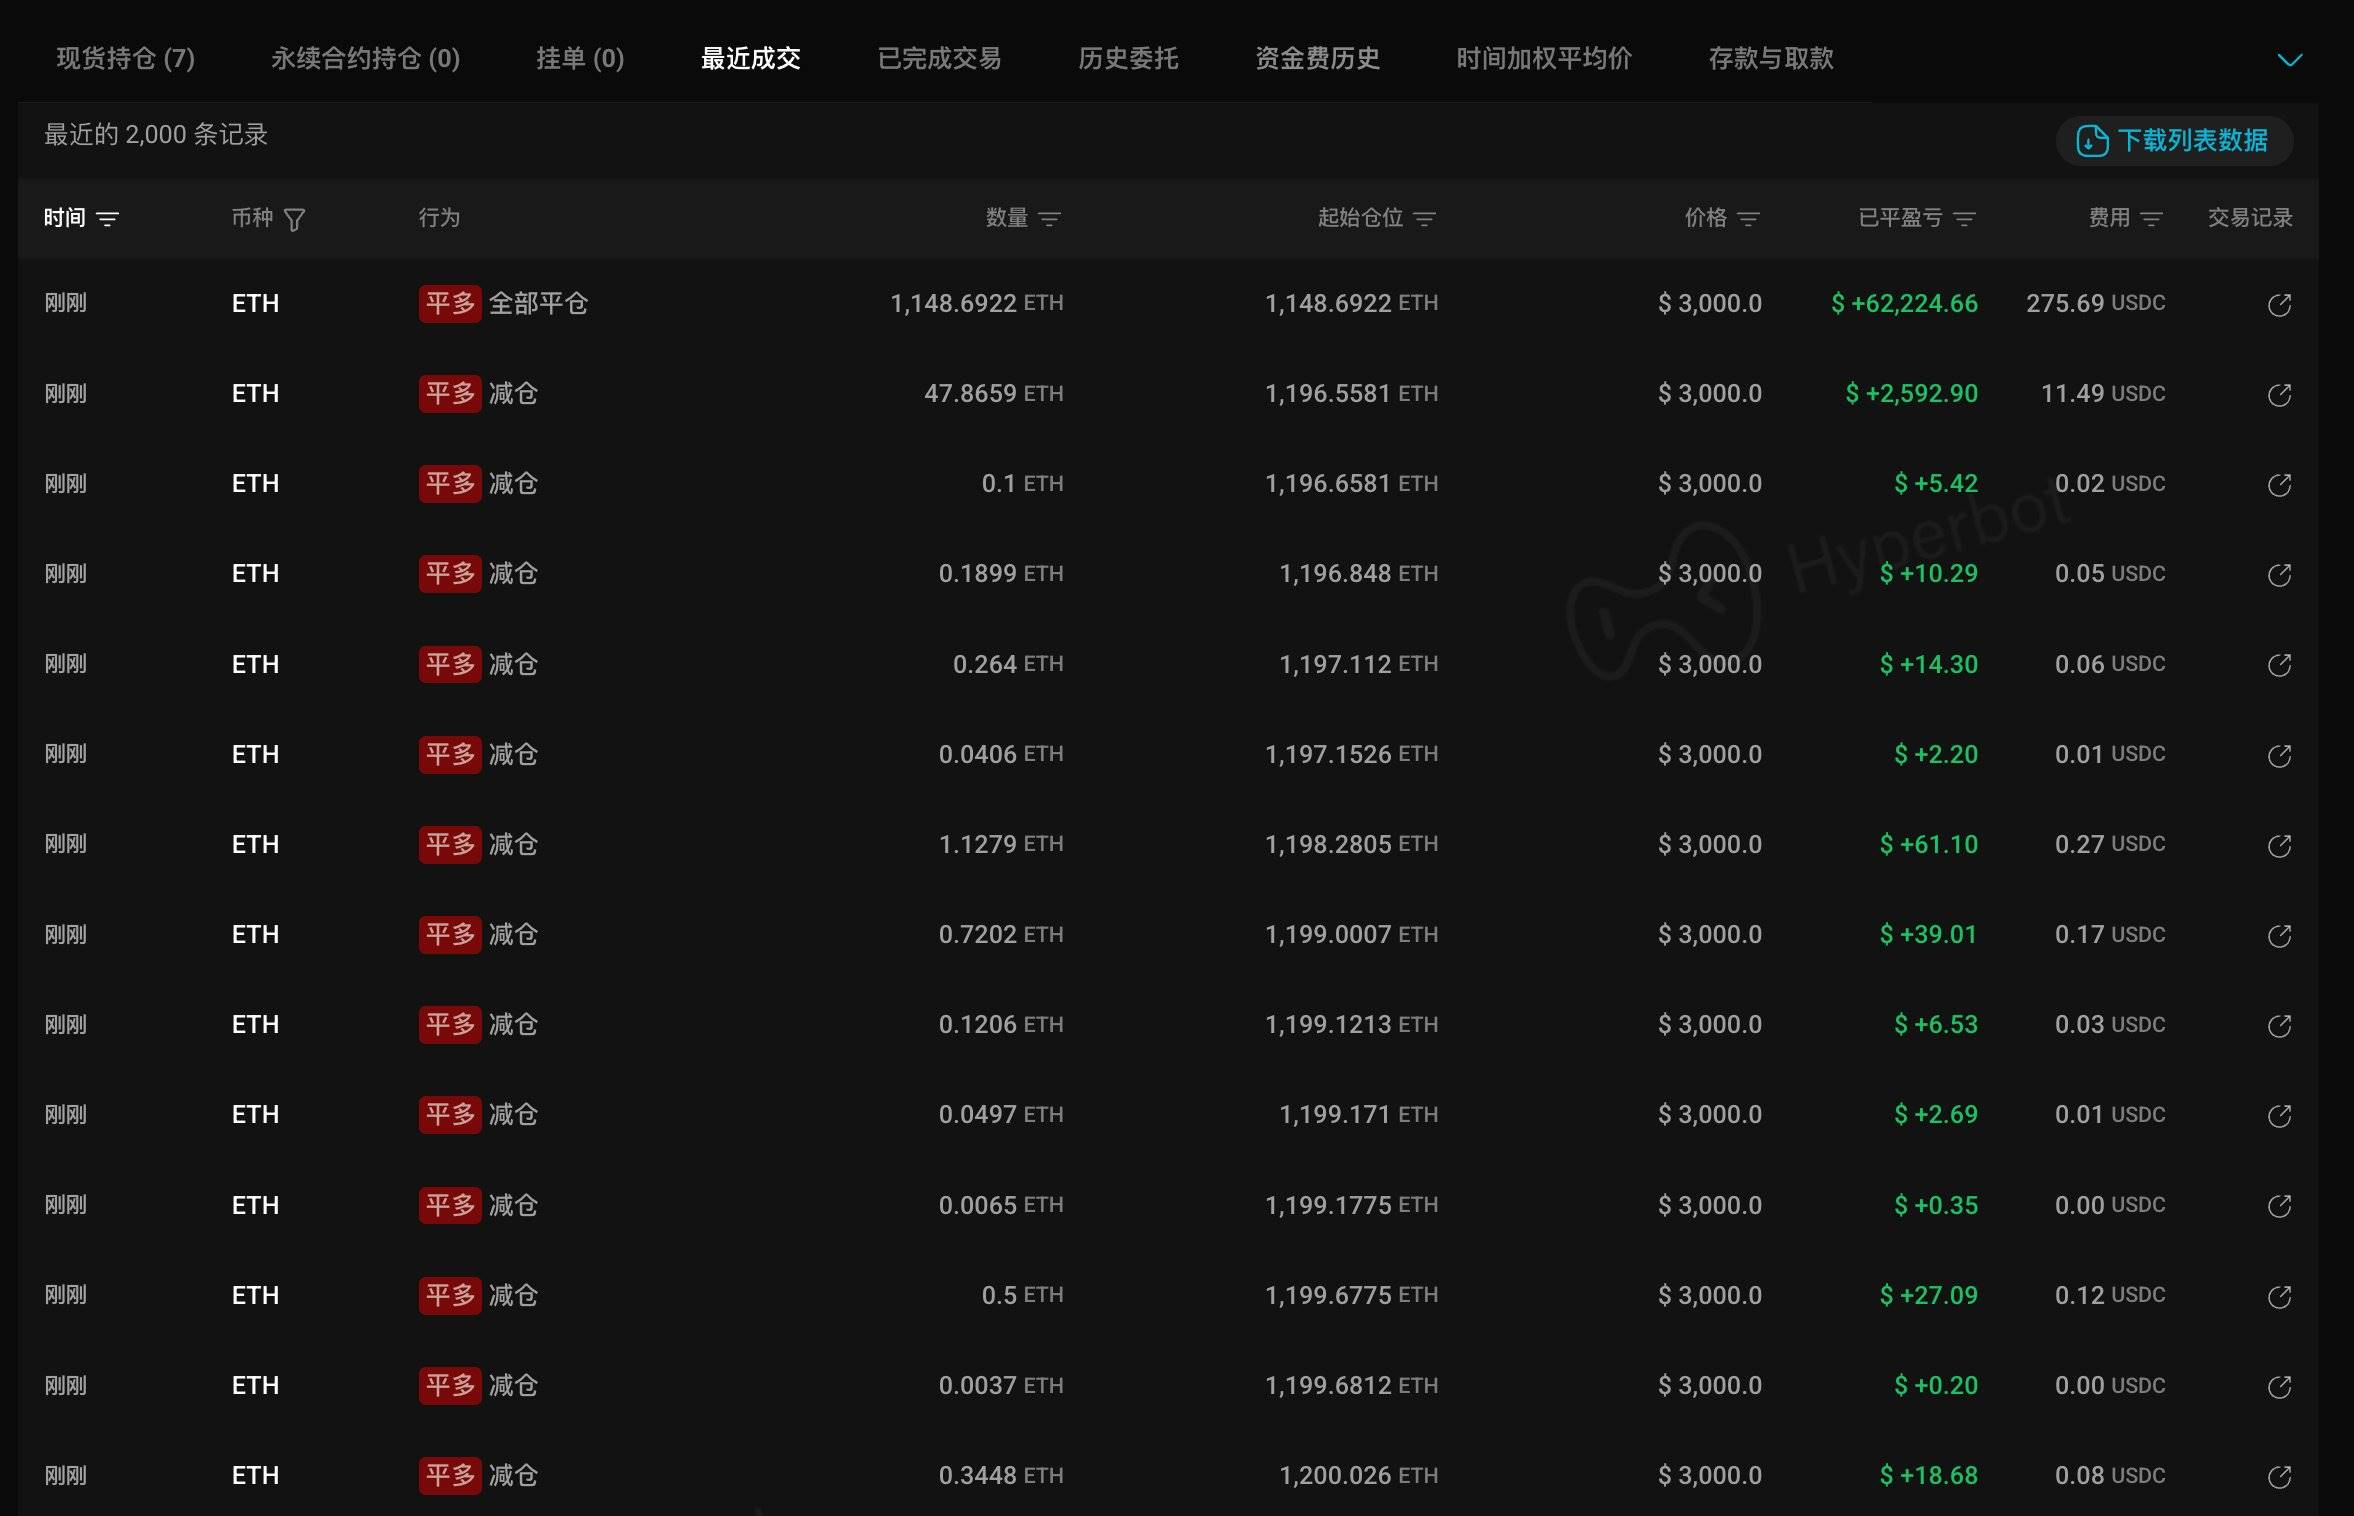
Task: Click the 币种 filter funnel icon
Action: click(294, 219)
